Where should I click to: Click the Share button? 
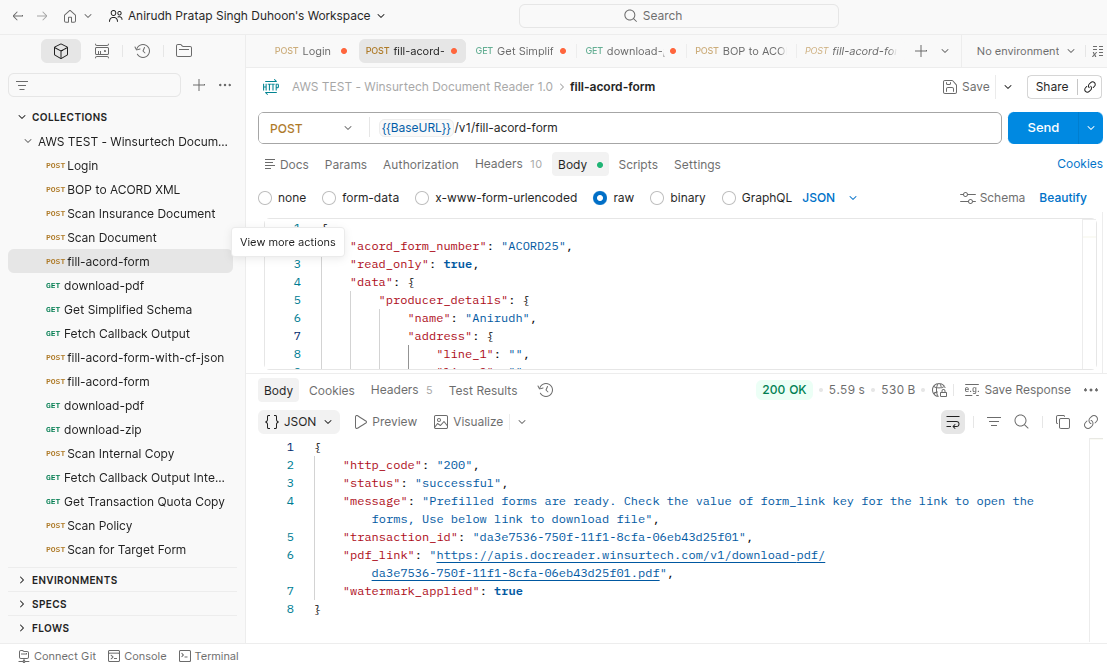pos(1051,87)
